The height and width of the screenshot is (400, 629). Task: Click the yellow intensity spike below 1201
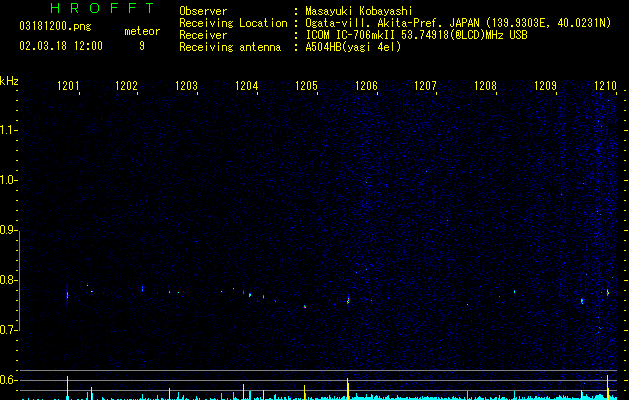(x=67, y=388)
